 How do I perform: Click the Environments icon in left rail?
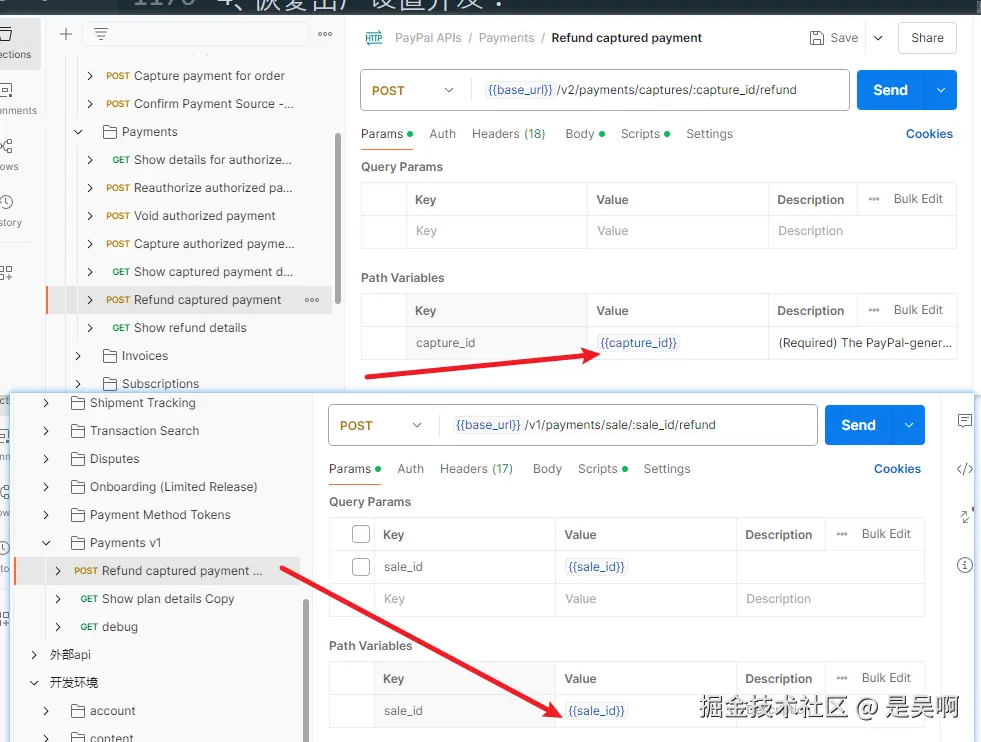pos(6,90)
